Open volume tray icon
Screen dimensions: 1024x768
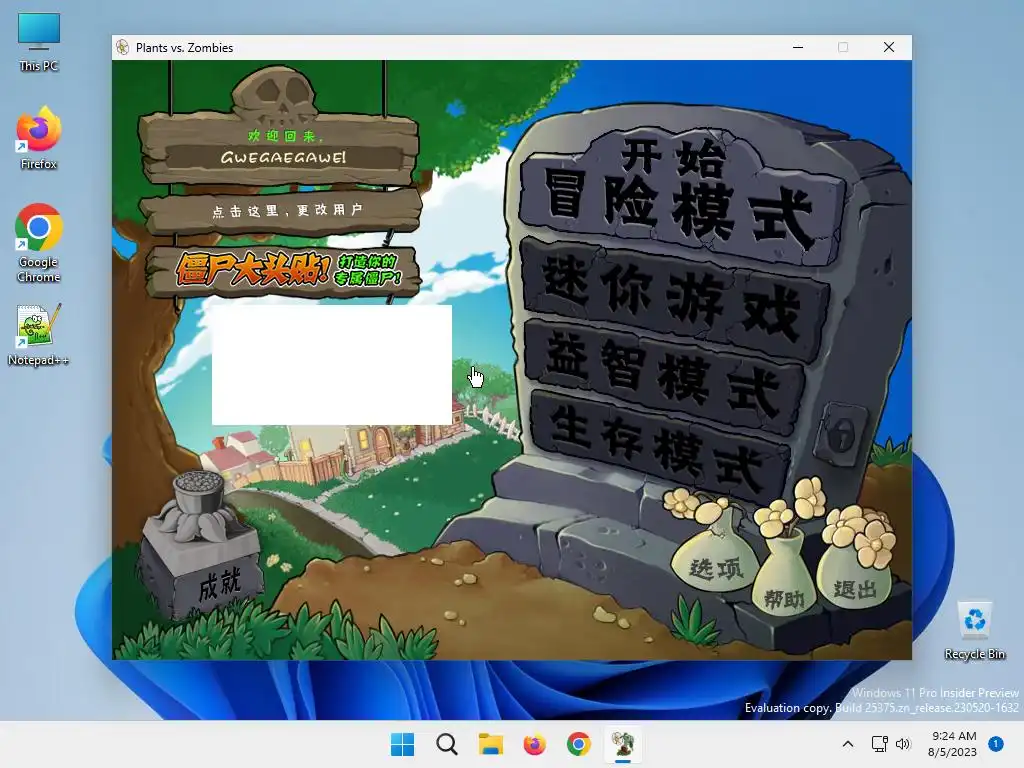click(903, 744)
